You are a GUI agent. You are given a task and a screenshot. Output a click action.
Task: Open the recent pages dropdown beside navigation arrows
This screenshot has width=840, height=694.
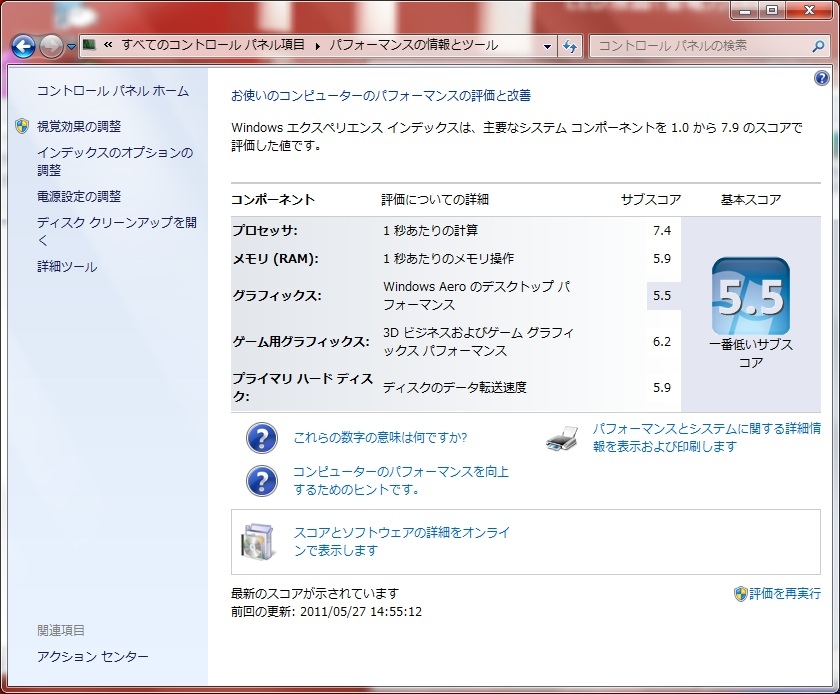tap(72, 47)
